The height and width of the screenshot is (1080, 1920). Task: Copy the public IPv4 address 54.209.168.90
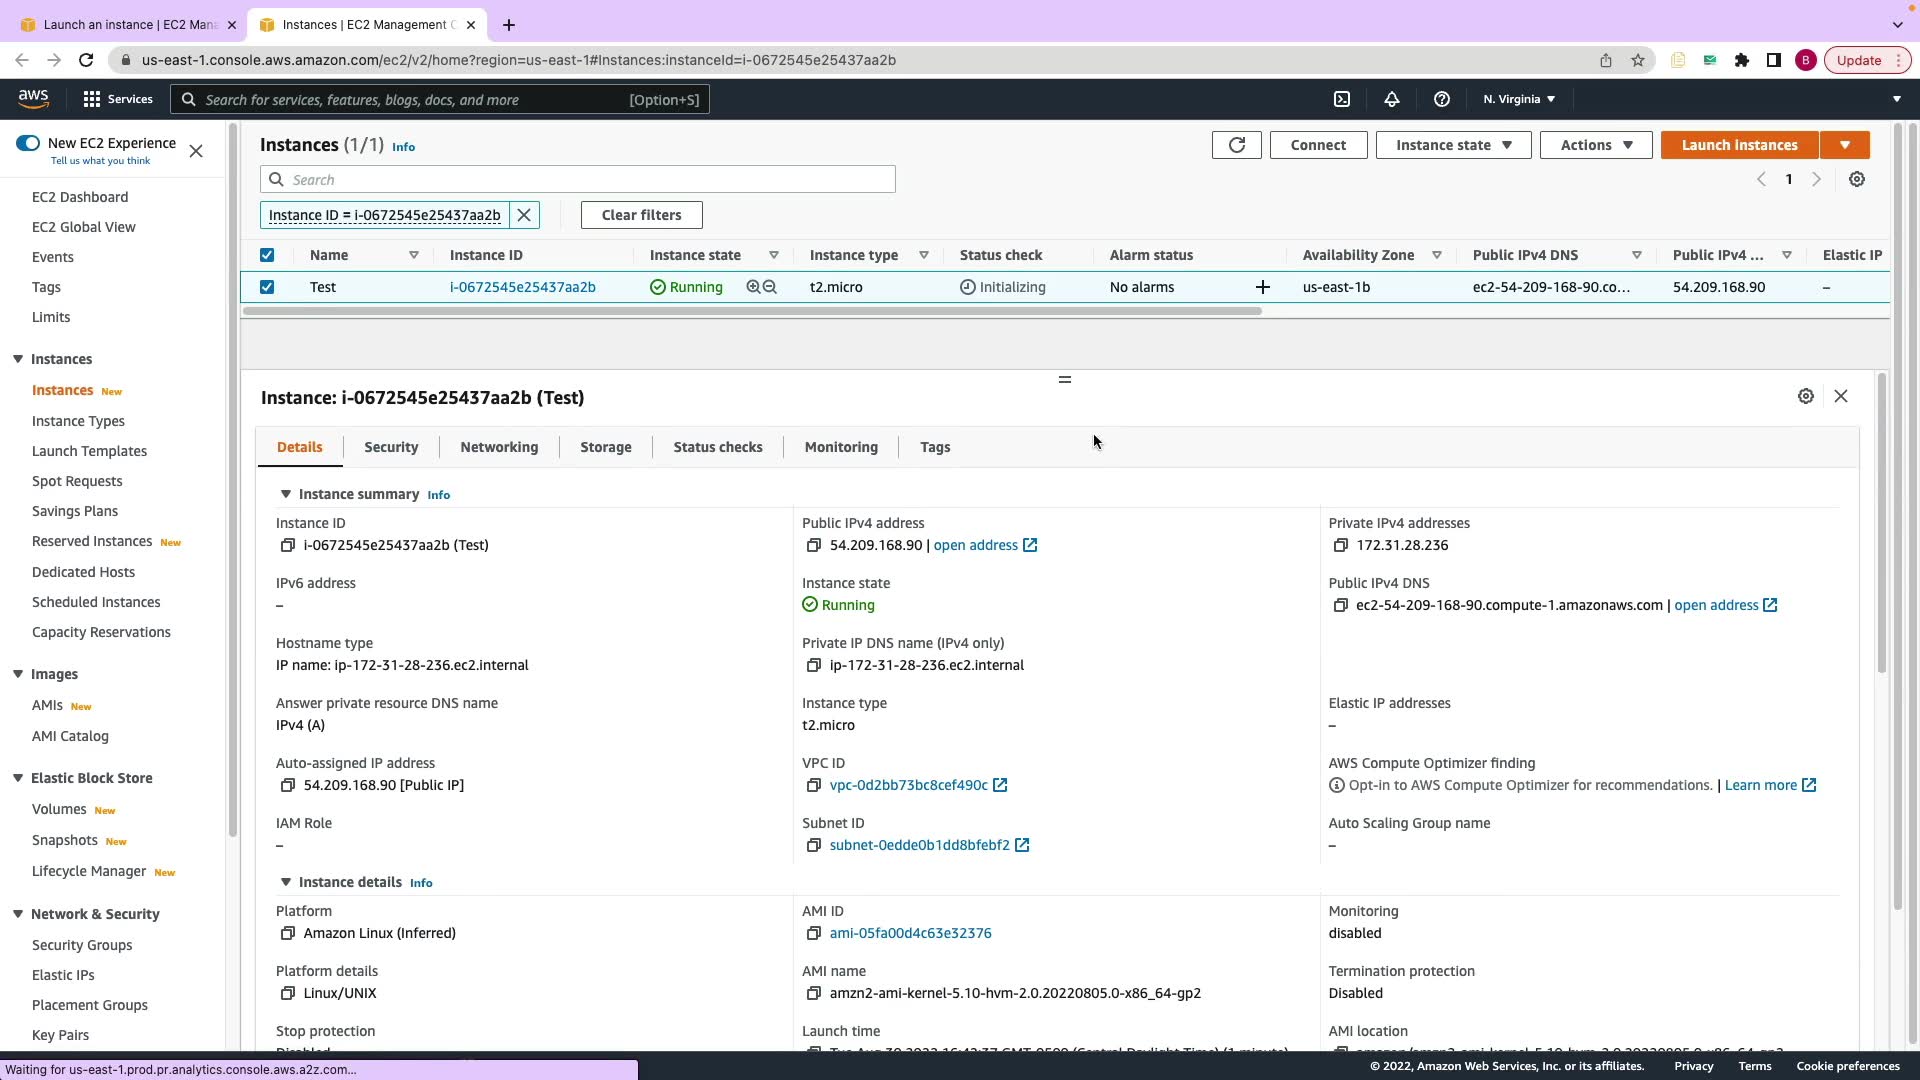coord(813,545)
